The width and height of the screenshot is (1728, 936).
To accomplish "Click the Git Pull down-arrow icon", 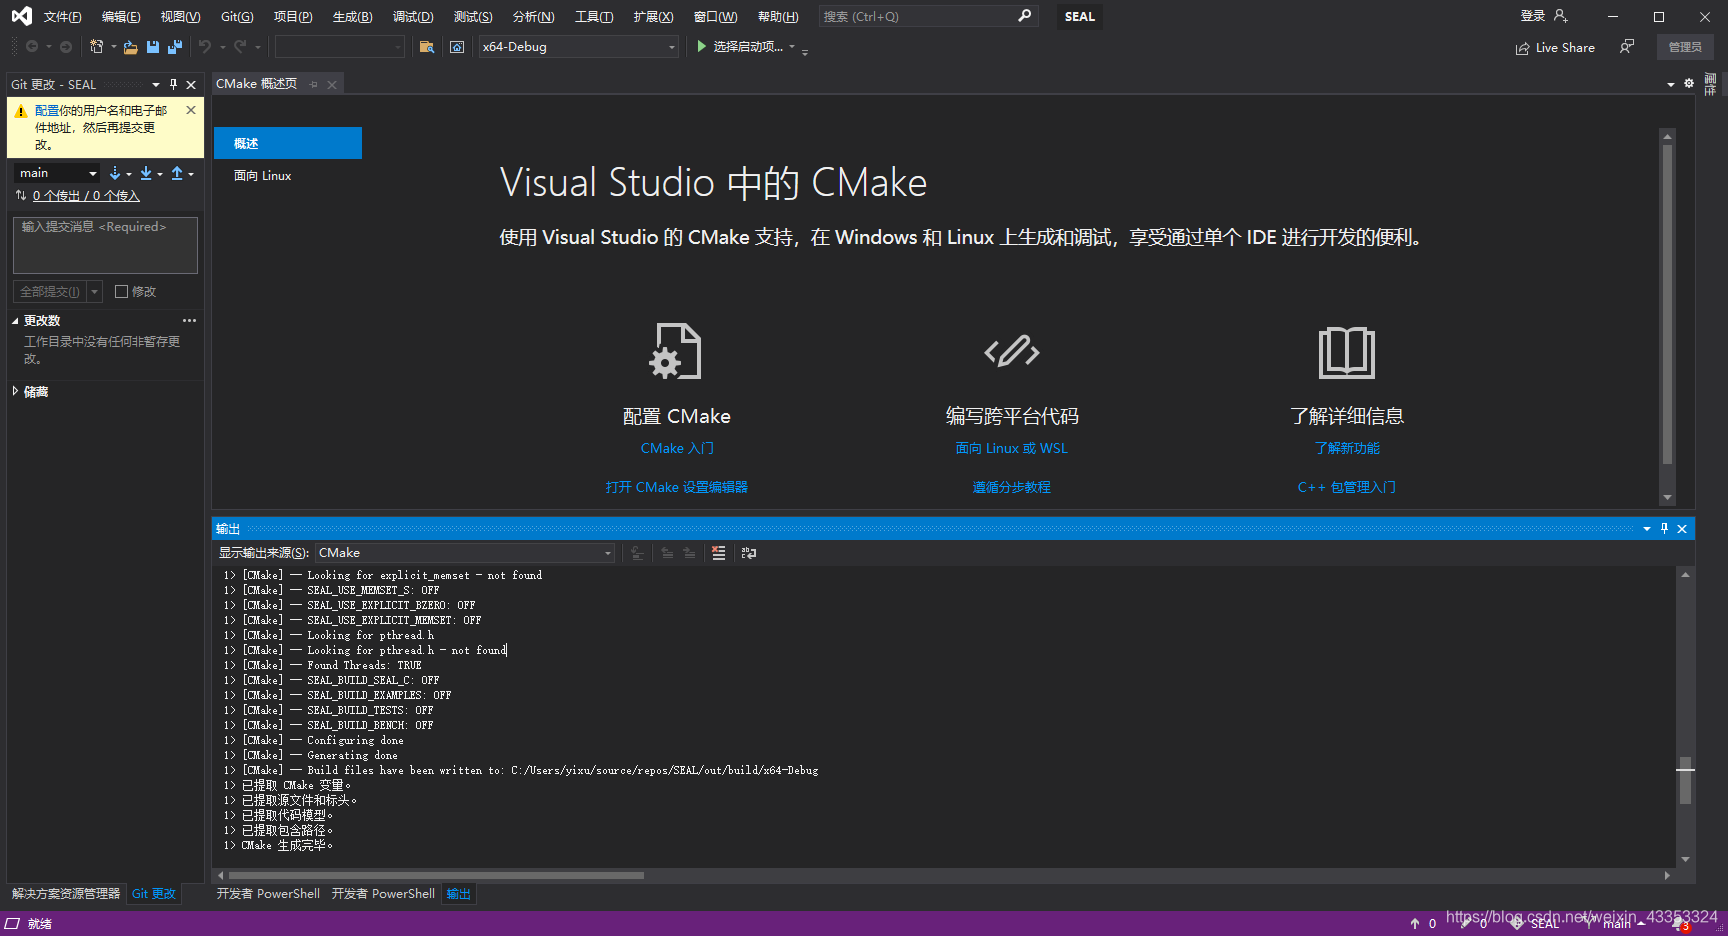I will point(146,173).
